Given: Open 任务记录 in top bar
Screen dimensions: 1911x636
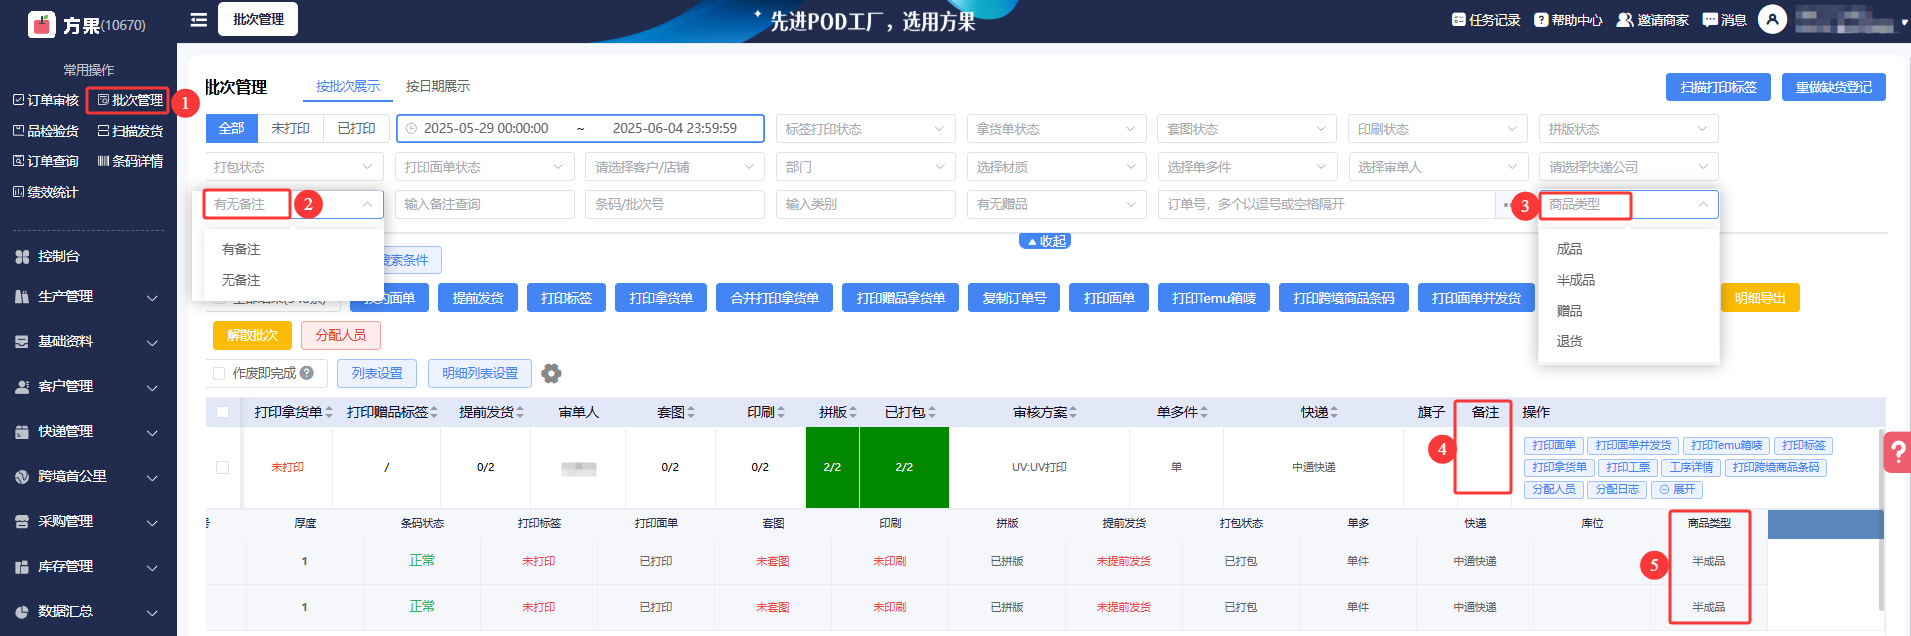Looking at the screenshot, I should pos(1486,20).
